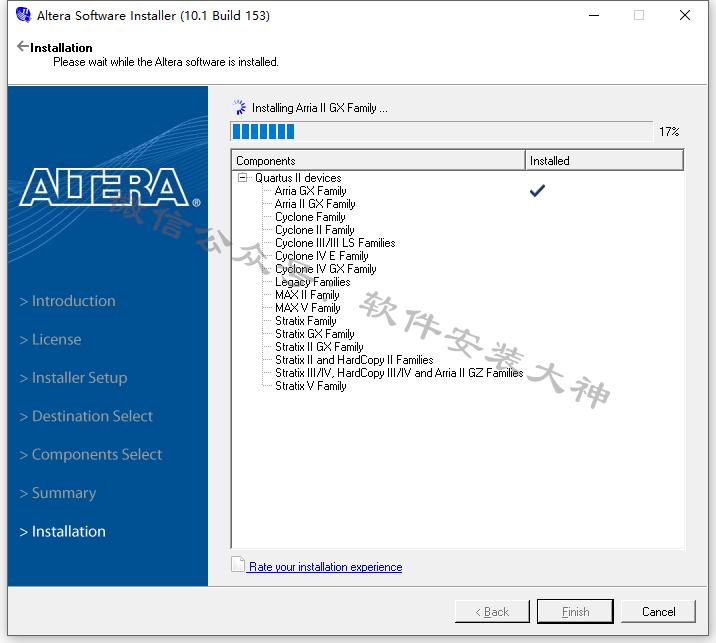716x643 pixels.
Task: Select the Components Select step
Action: 91,455
